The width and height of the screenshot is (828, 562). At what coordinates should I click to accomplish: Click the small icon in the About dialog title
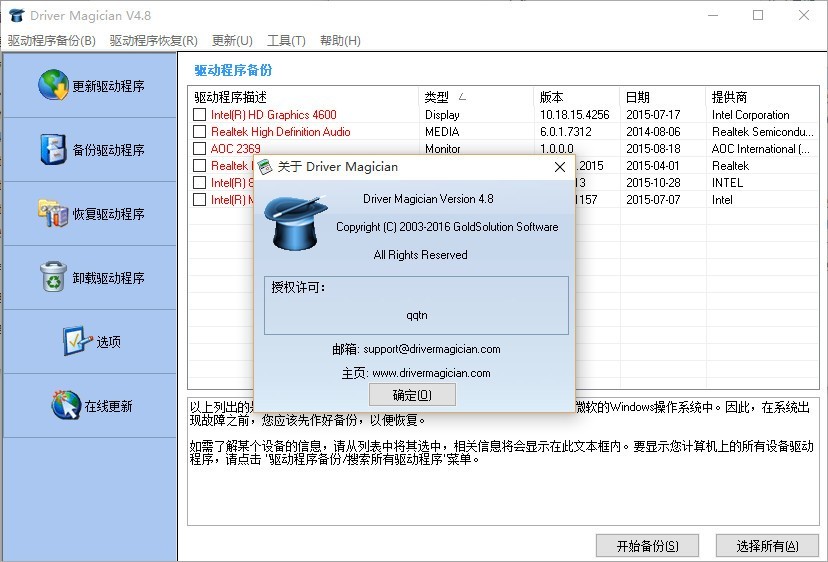click(265, 167)
